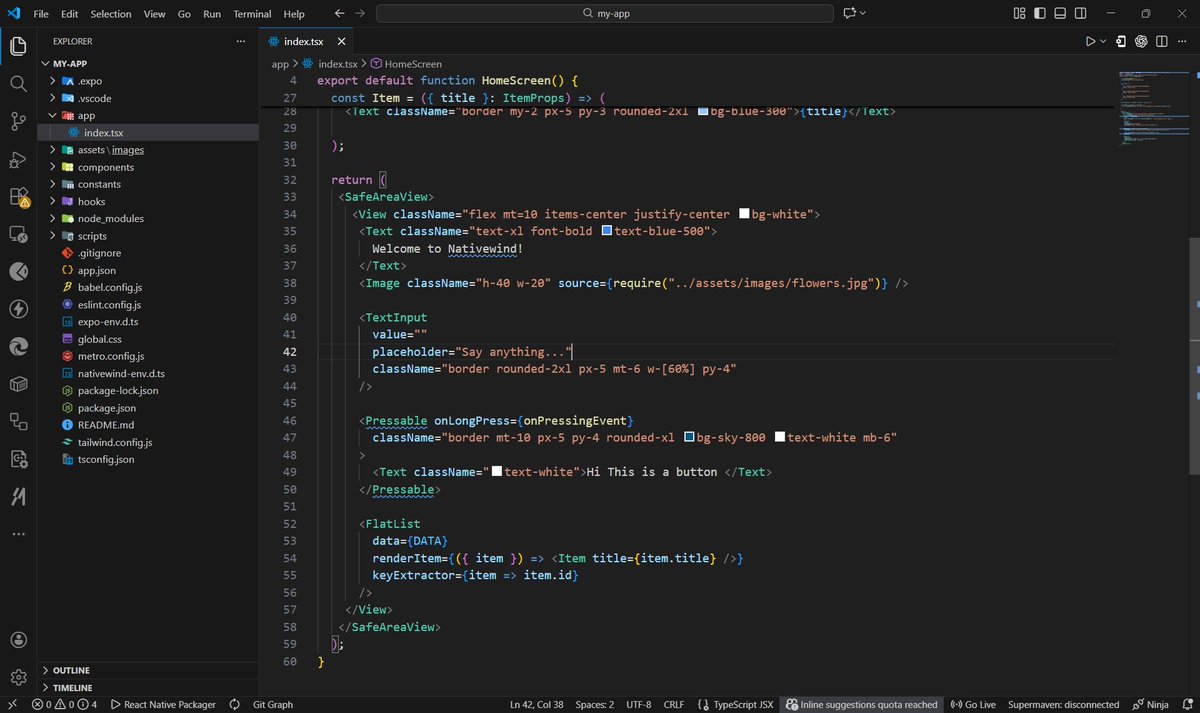Viewport: 1200px width, 713px height.
Task: Toggle the secondary sidebar visibility
Action: [1080, 13]
